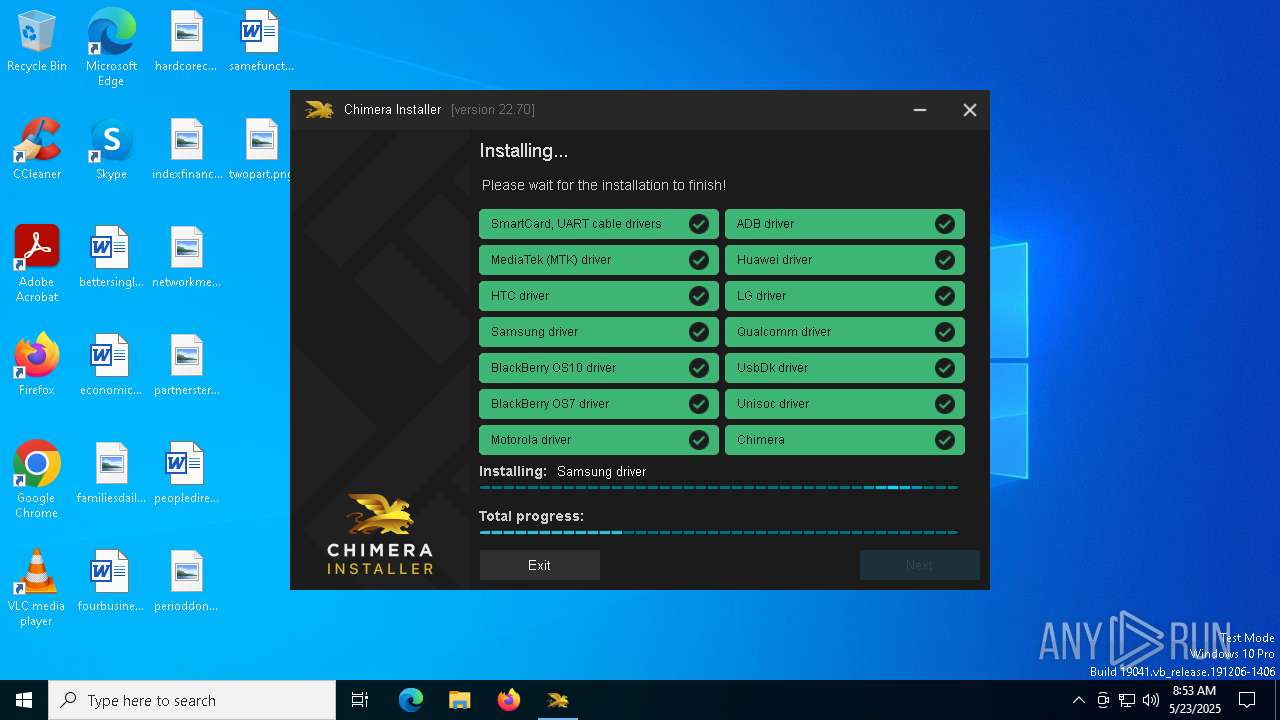Click the UsbDk driver label
This screenshot has height=720, width=1280.
(772, 368)
